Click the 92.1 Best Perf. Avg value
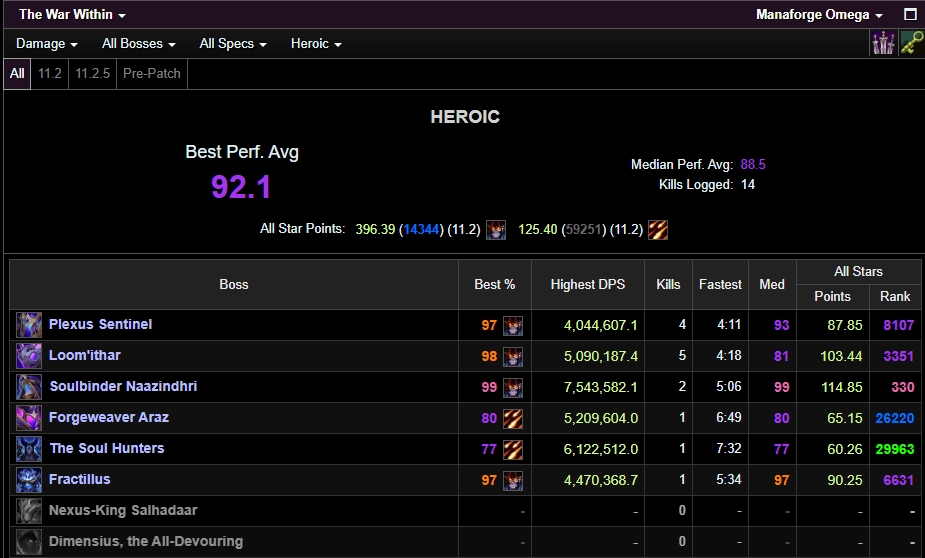925x558 pixels. click(x=241, y=187)
